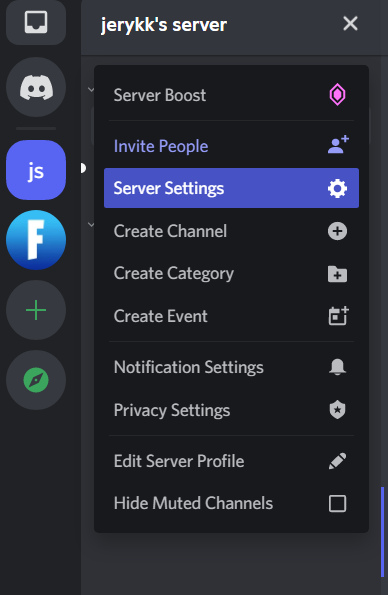Open Privacy Settings
The height and width of the screenshot is (595, 388).
[231, 410]
